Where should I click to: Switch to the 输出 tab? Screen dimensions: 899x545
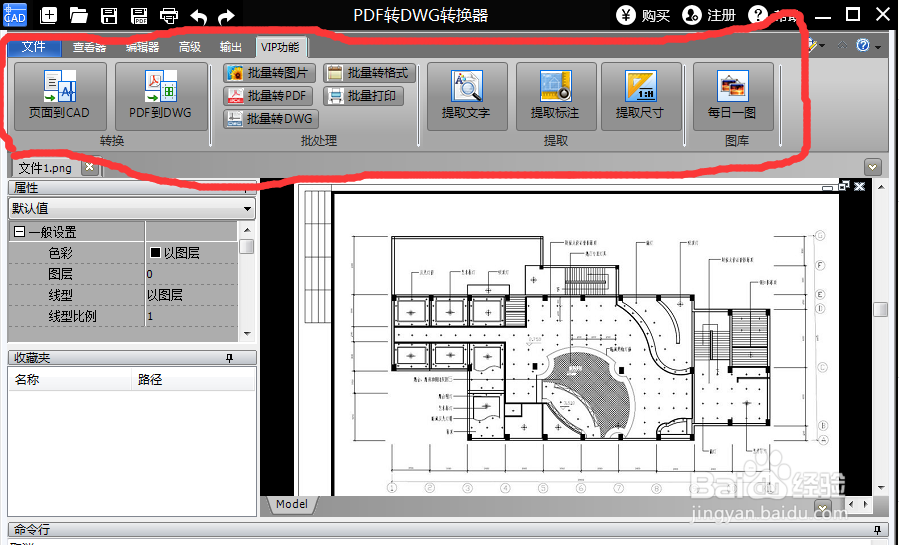tap(230, 47)
